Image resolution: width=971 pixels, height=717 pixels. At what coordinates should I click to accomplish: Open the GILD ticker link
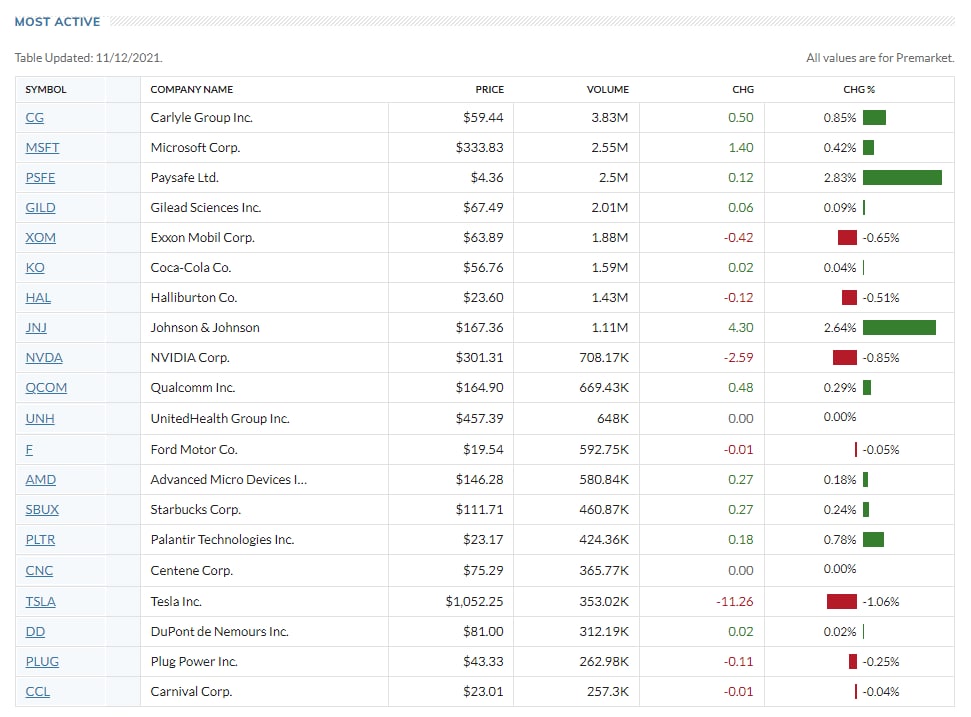40,207
